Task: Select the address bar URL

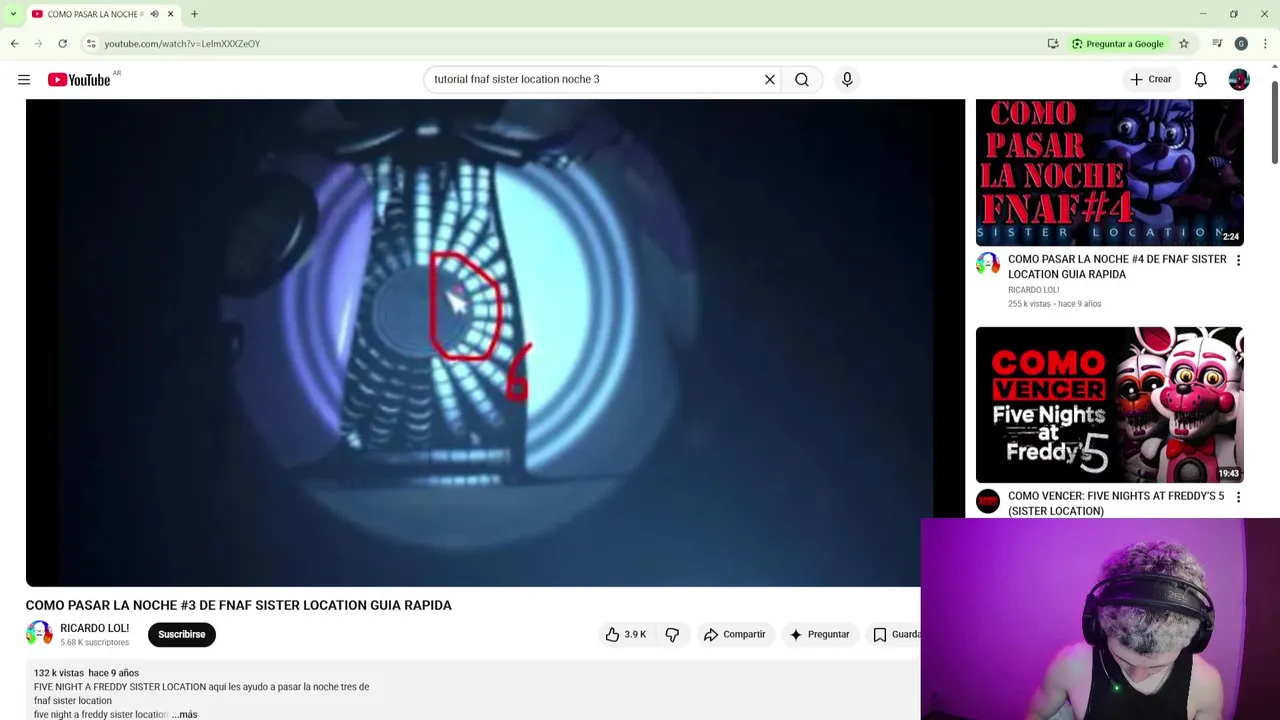Action: point(182,44)
